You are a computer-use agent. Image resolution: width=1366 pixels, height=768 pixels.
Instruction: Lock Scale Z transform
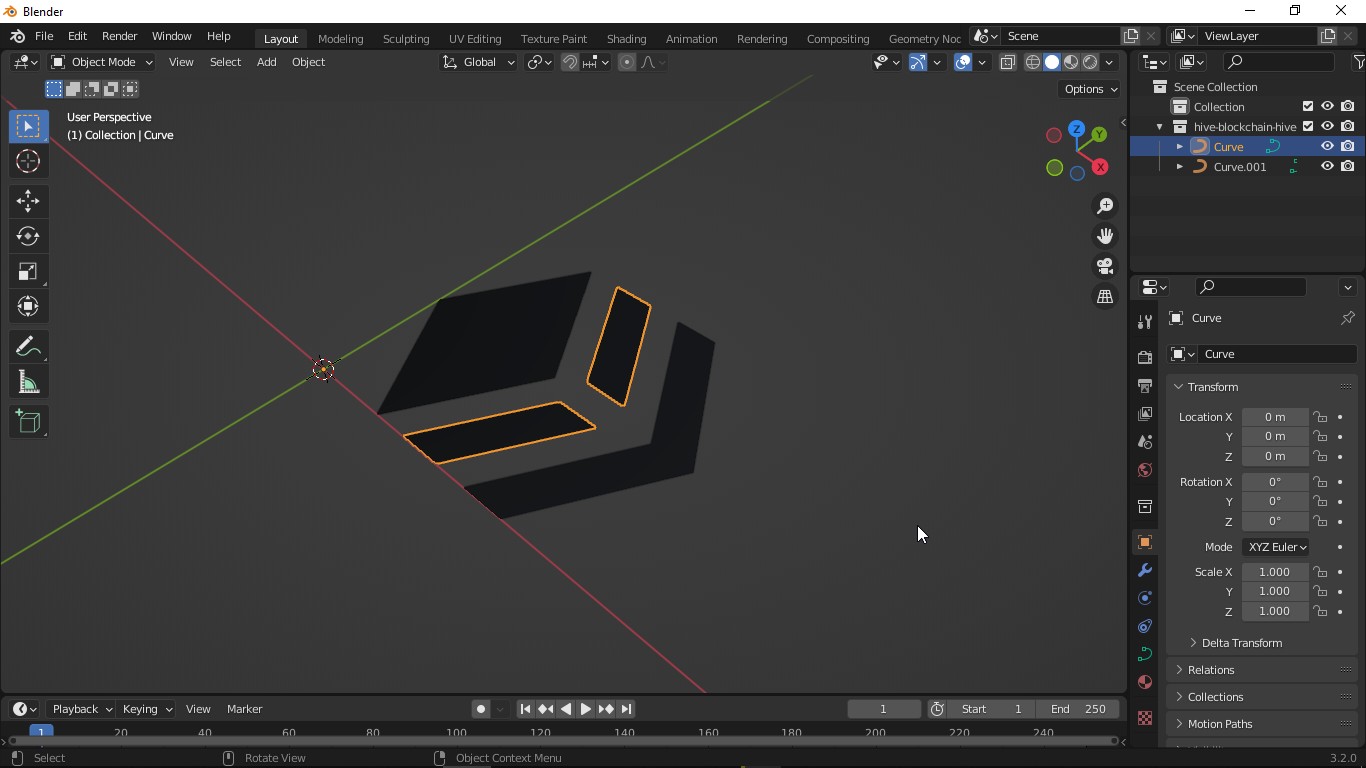tap(1320, 611)
